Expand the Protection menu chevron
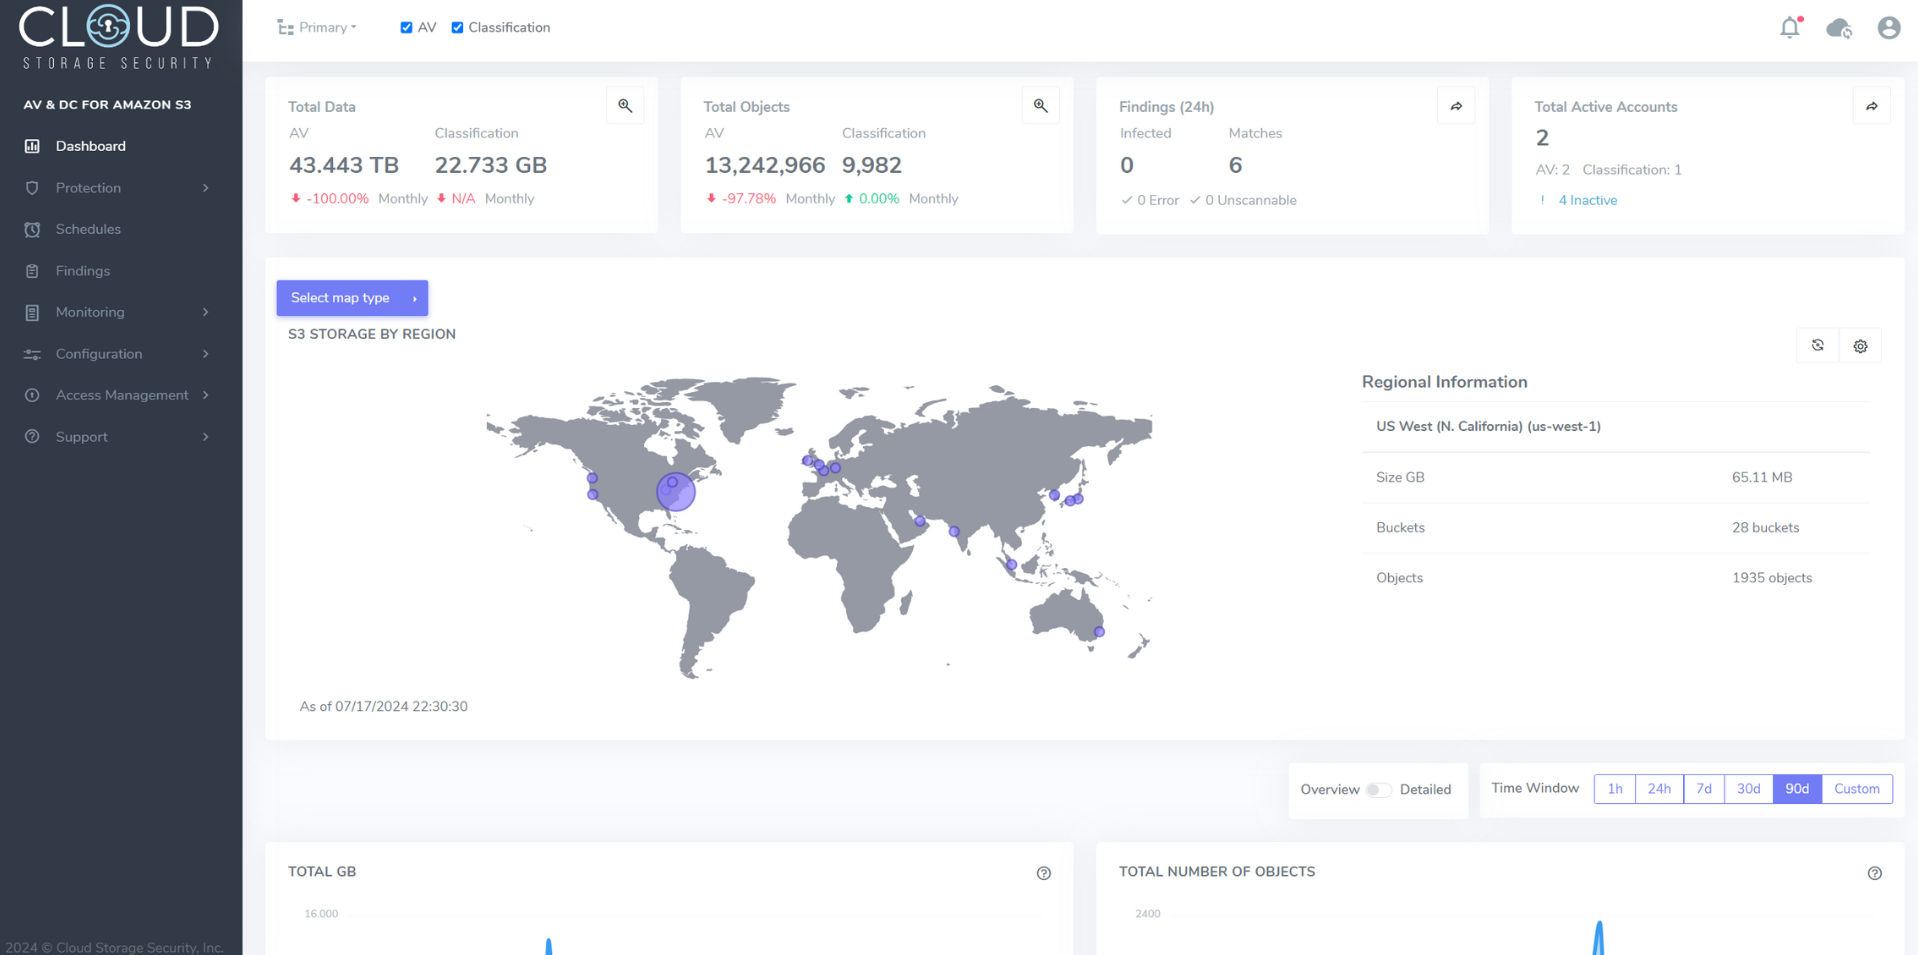The image size is (1918, 955). pyautogui.click(x=206, y=188)
